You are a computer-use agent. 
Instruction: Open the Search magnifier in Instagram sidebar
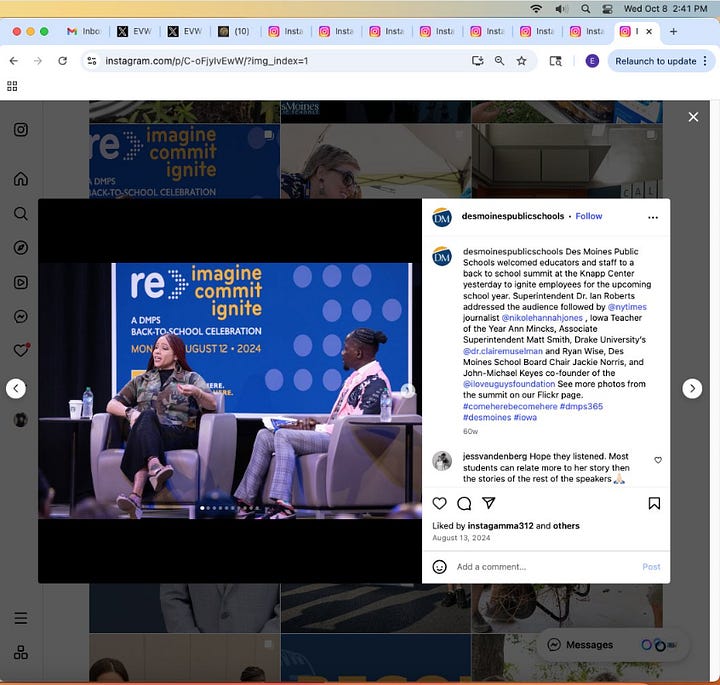pos(21,213)
